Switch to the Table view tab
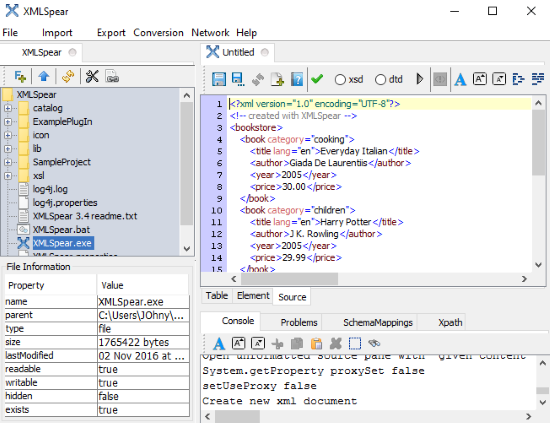The height and width of the screenshot is (423, 550). [x=217, y=296]
